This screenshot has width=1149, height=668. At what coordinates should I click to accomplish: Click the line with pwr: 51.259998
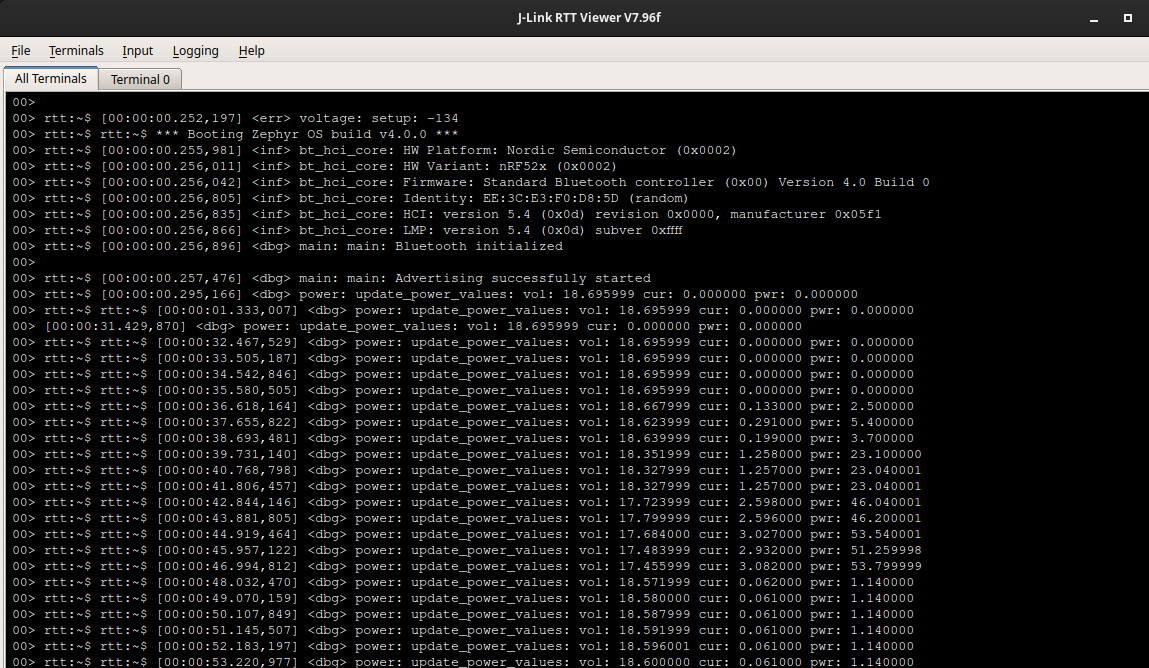click(467, 551)
